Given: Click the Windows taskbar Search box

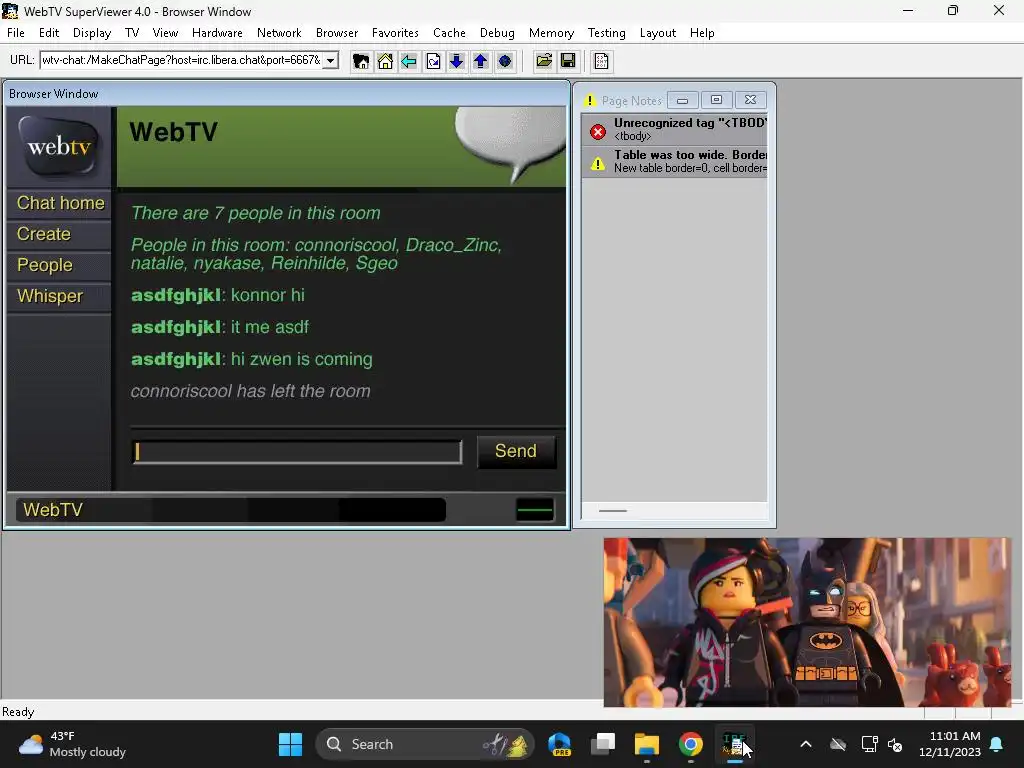Looking at the screenshot, I should pos(424,744).
